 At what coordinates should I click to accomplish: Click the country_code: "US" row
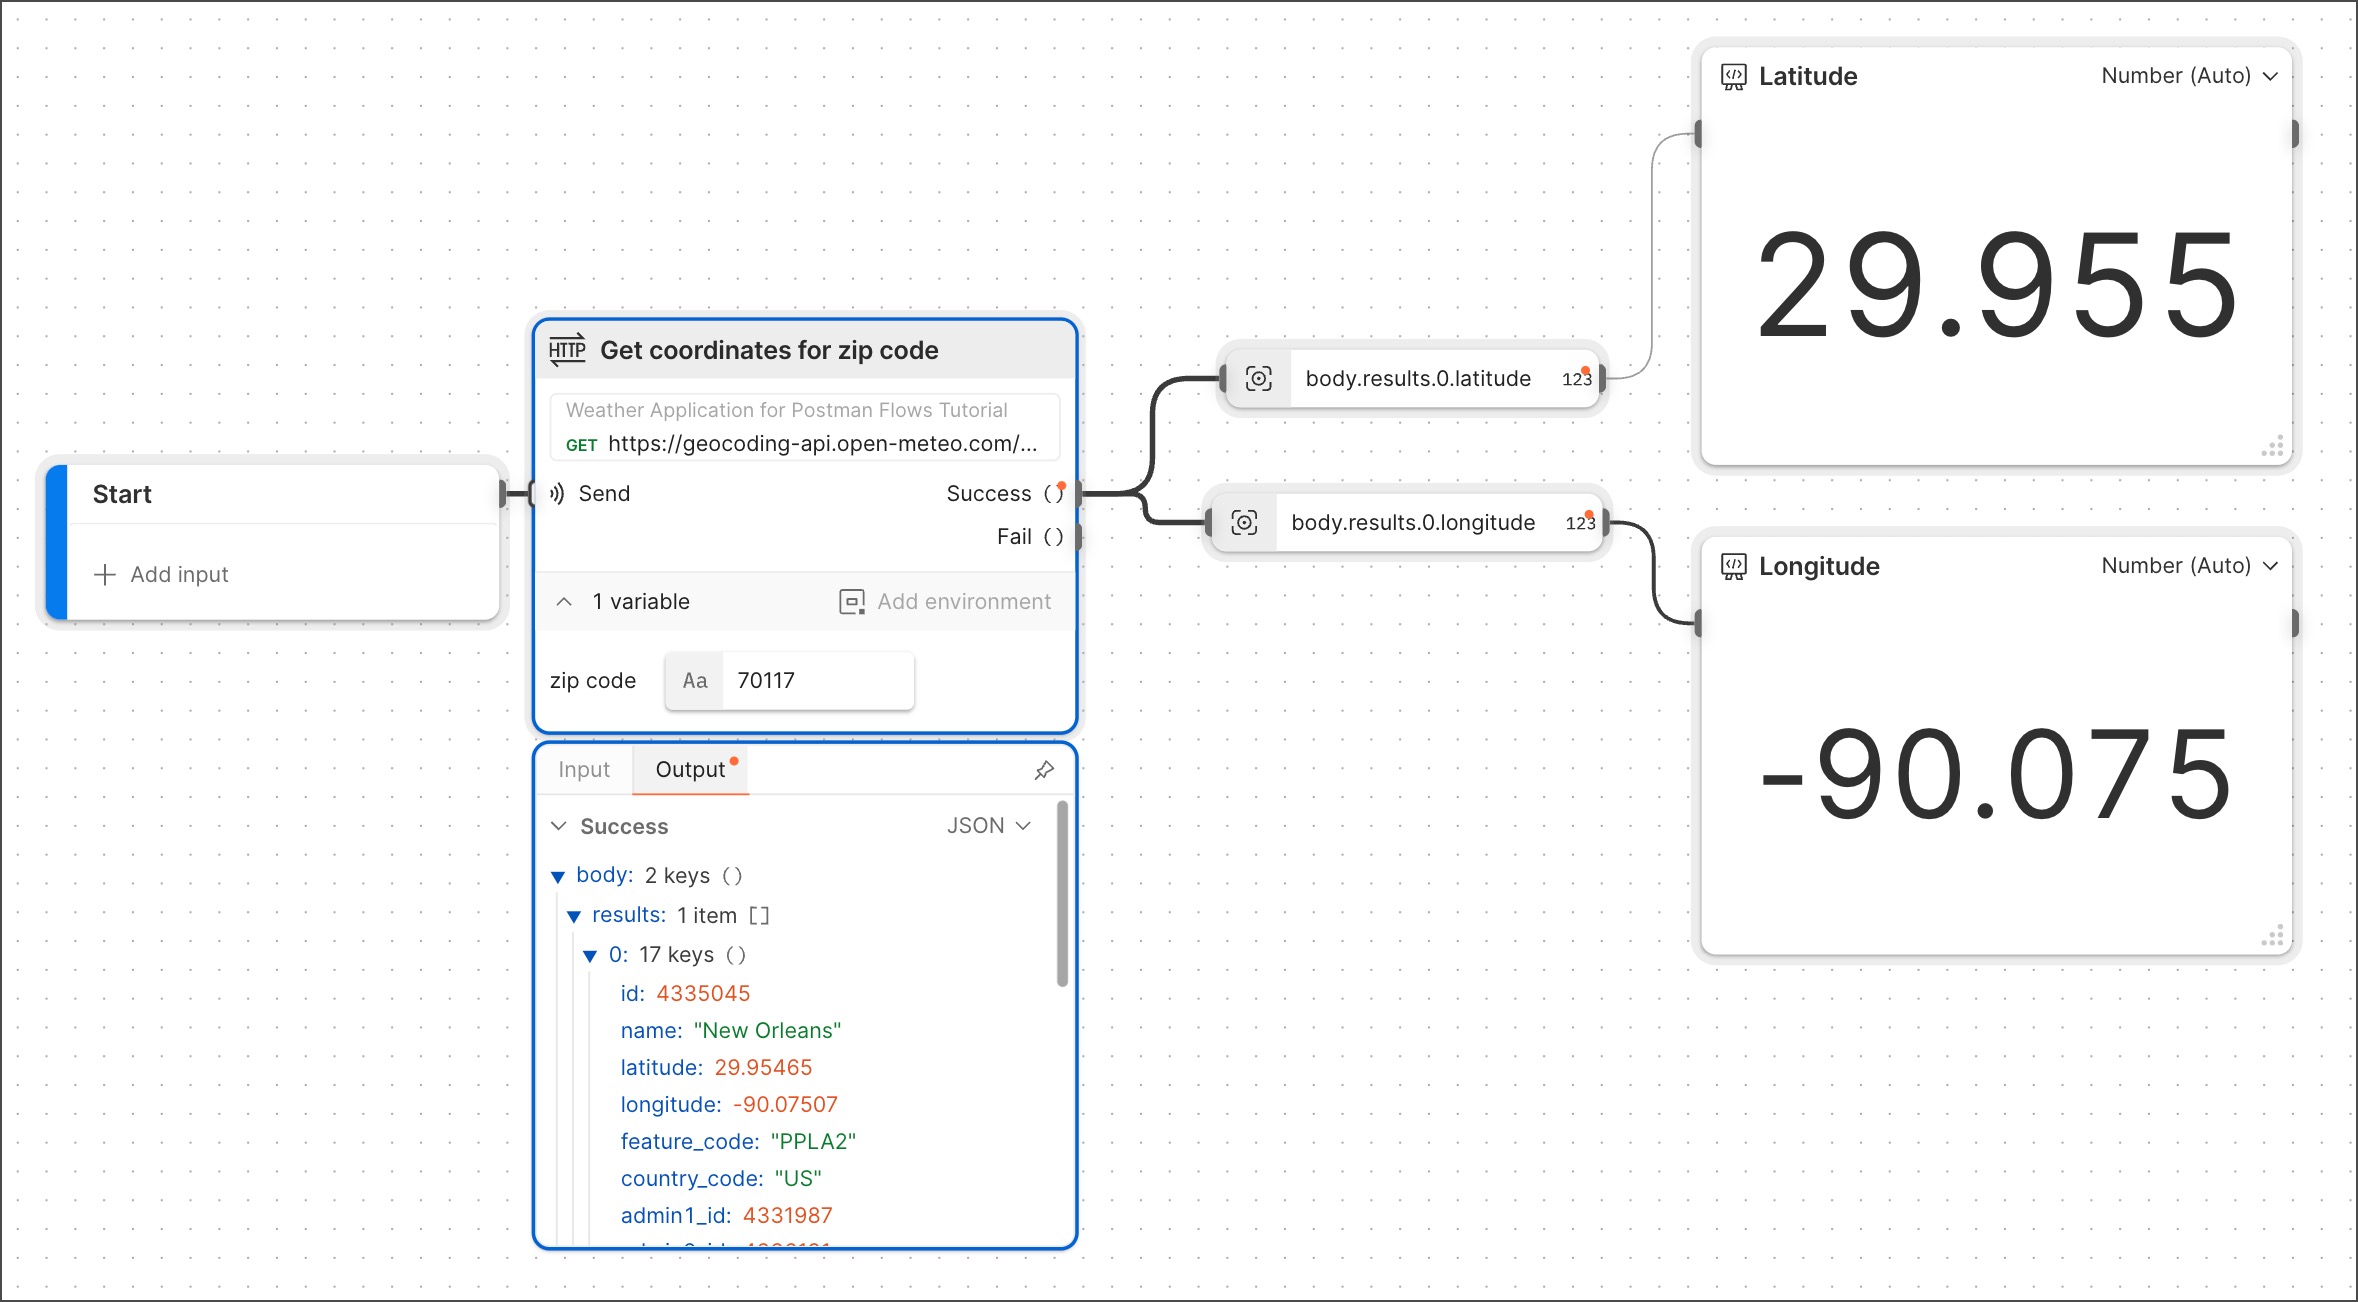coord(721,1178)
